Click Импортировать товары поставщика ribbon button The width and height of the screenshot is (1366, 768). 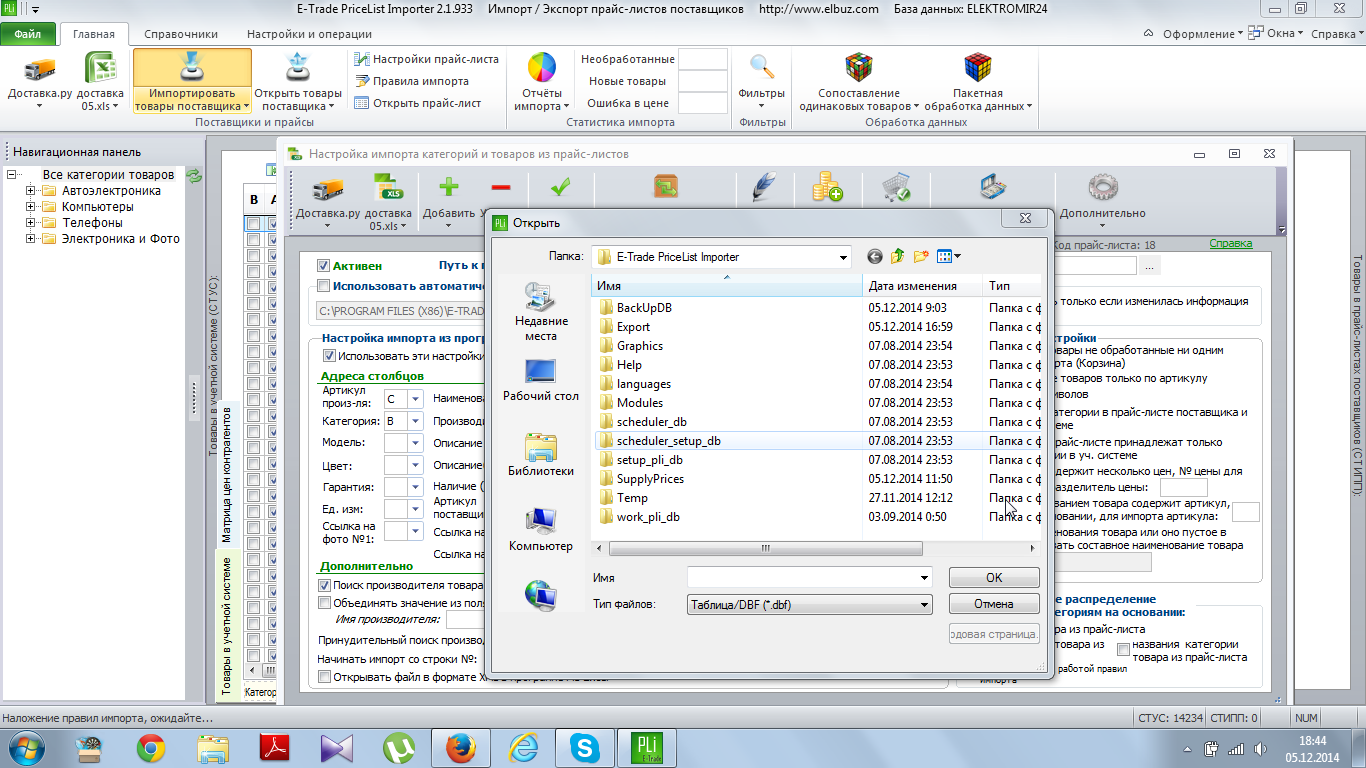click(x=192, y=82)
